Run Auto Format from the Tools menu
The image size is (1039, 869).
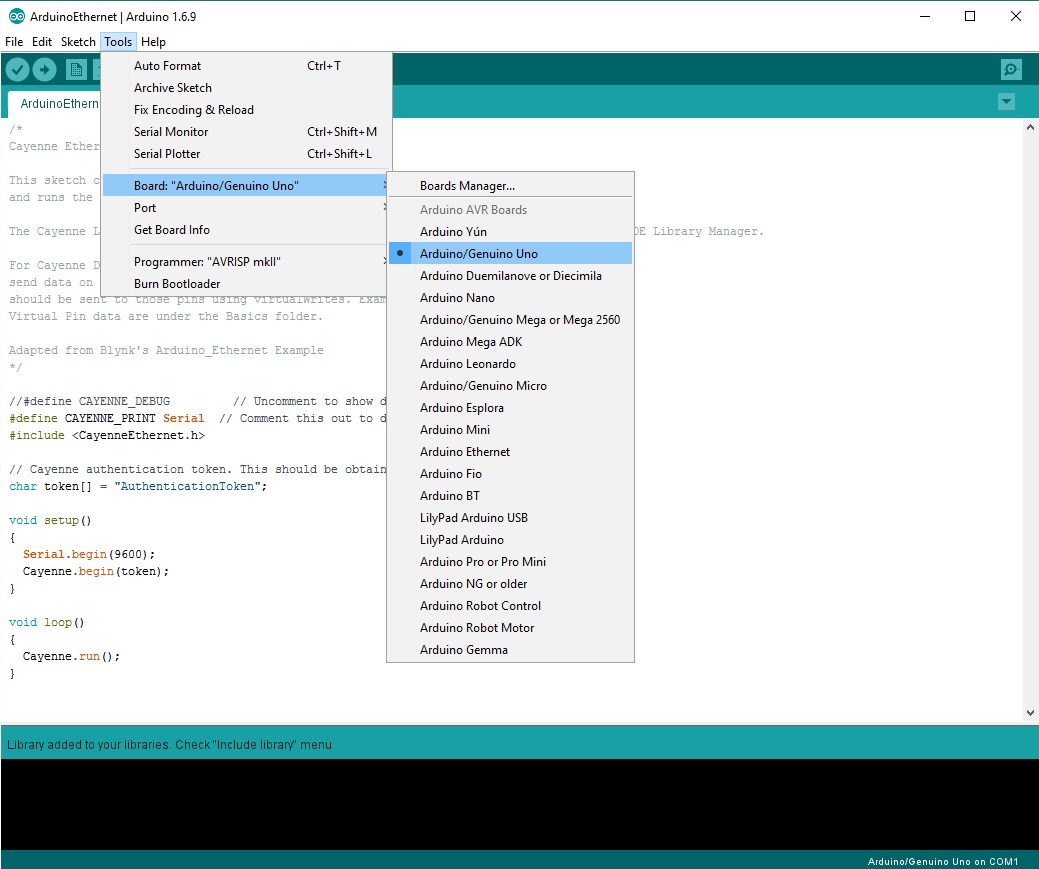tap(167, 64)
